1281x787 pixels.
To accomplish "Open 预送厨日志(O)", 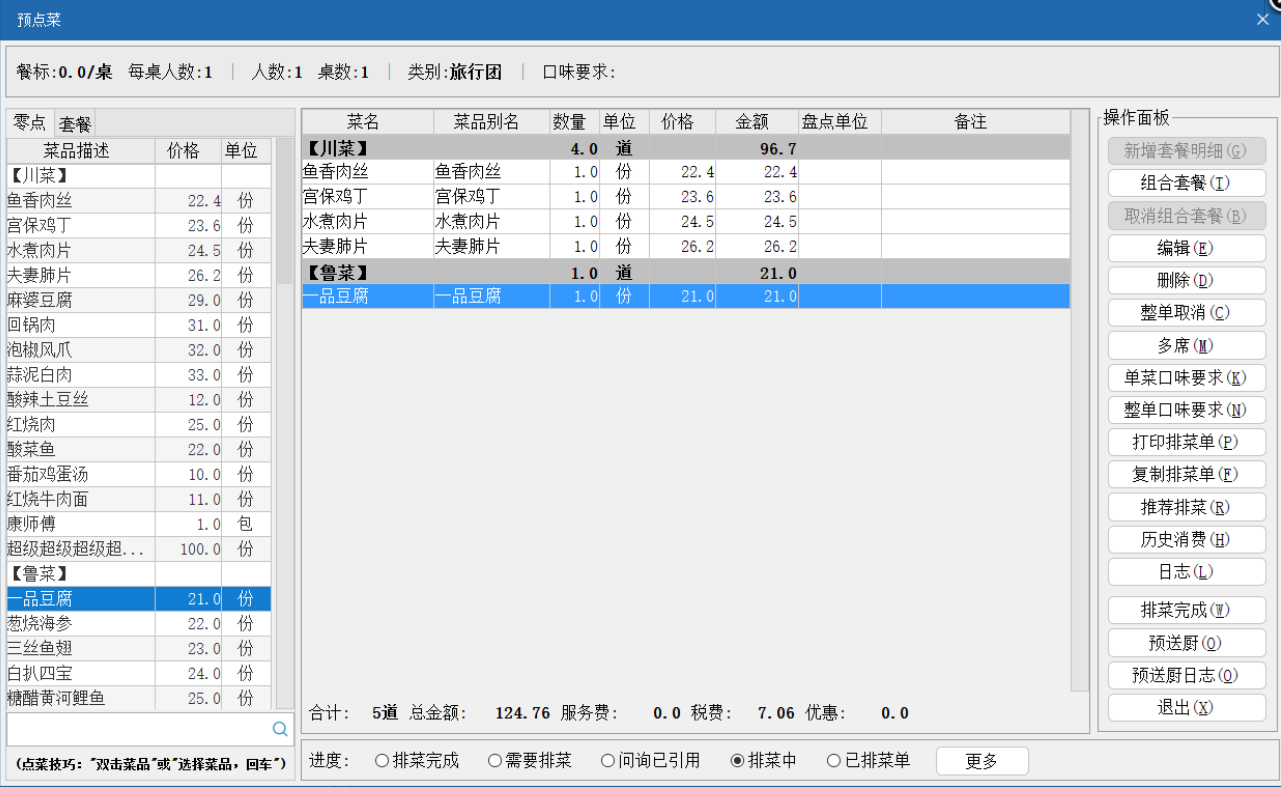I will point(1186,675).
